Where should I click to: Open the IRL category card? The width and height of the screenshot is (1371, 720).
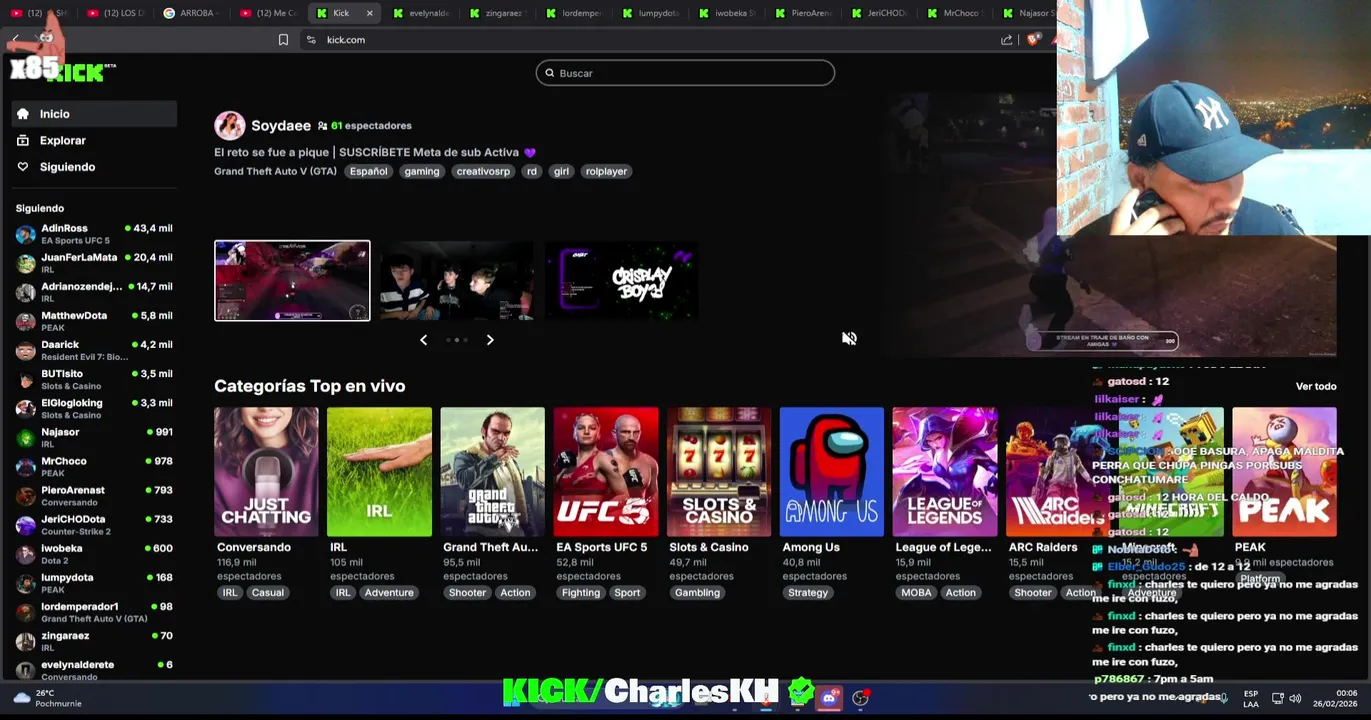[379, 472]
